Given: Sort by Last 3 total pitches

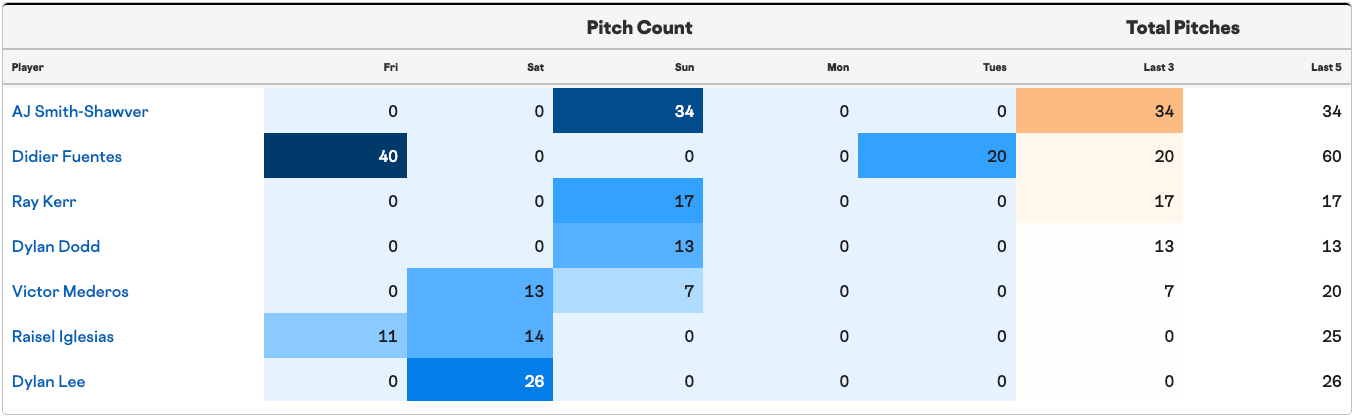Looking at the screenshot, I should pos(1158,68).
